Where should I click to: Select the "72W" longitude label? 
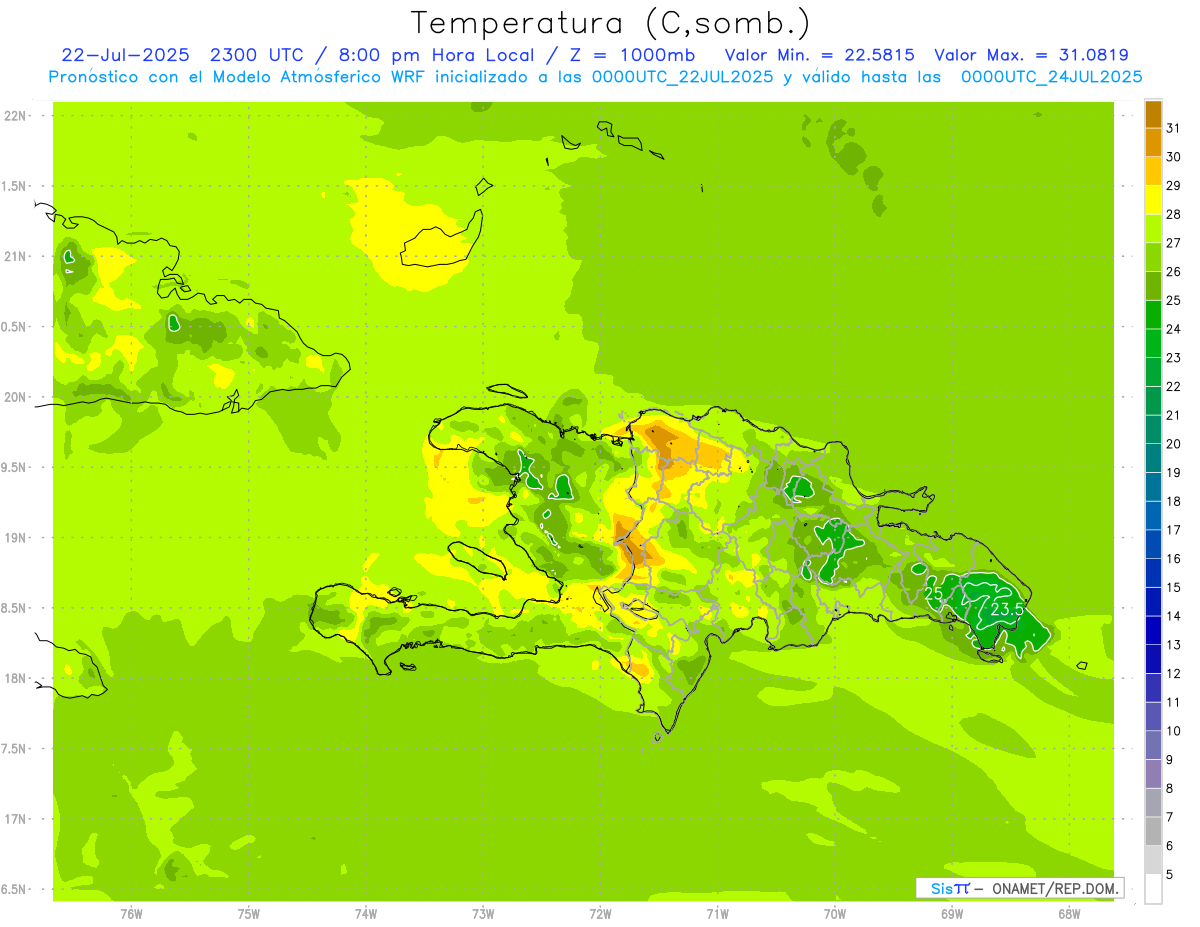tap(600, 913)
